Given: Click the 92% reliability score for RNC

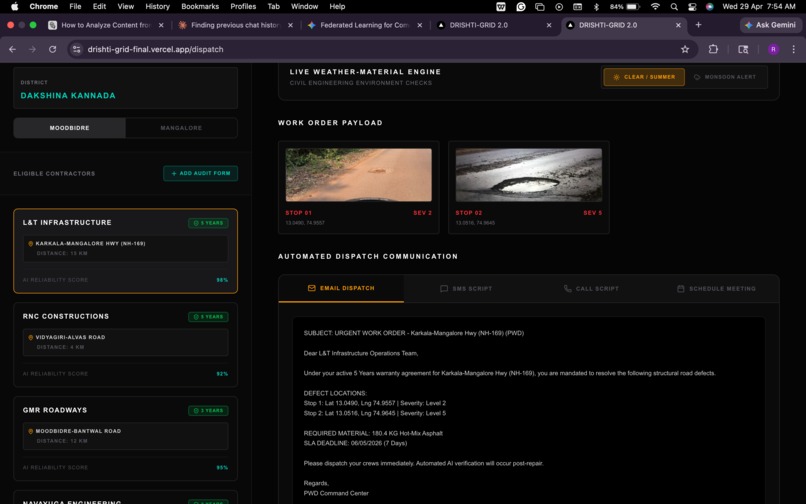Looking at the screenshot, I should pos(222,374).
